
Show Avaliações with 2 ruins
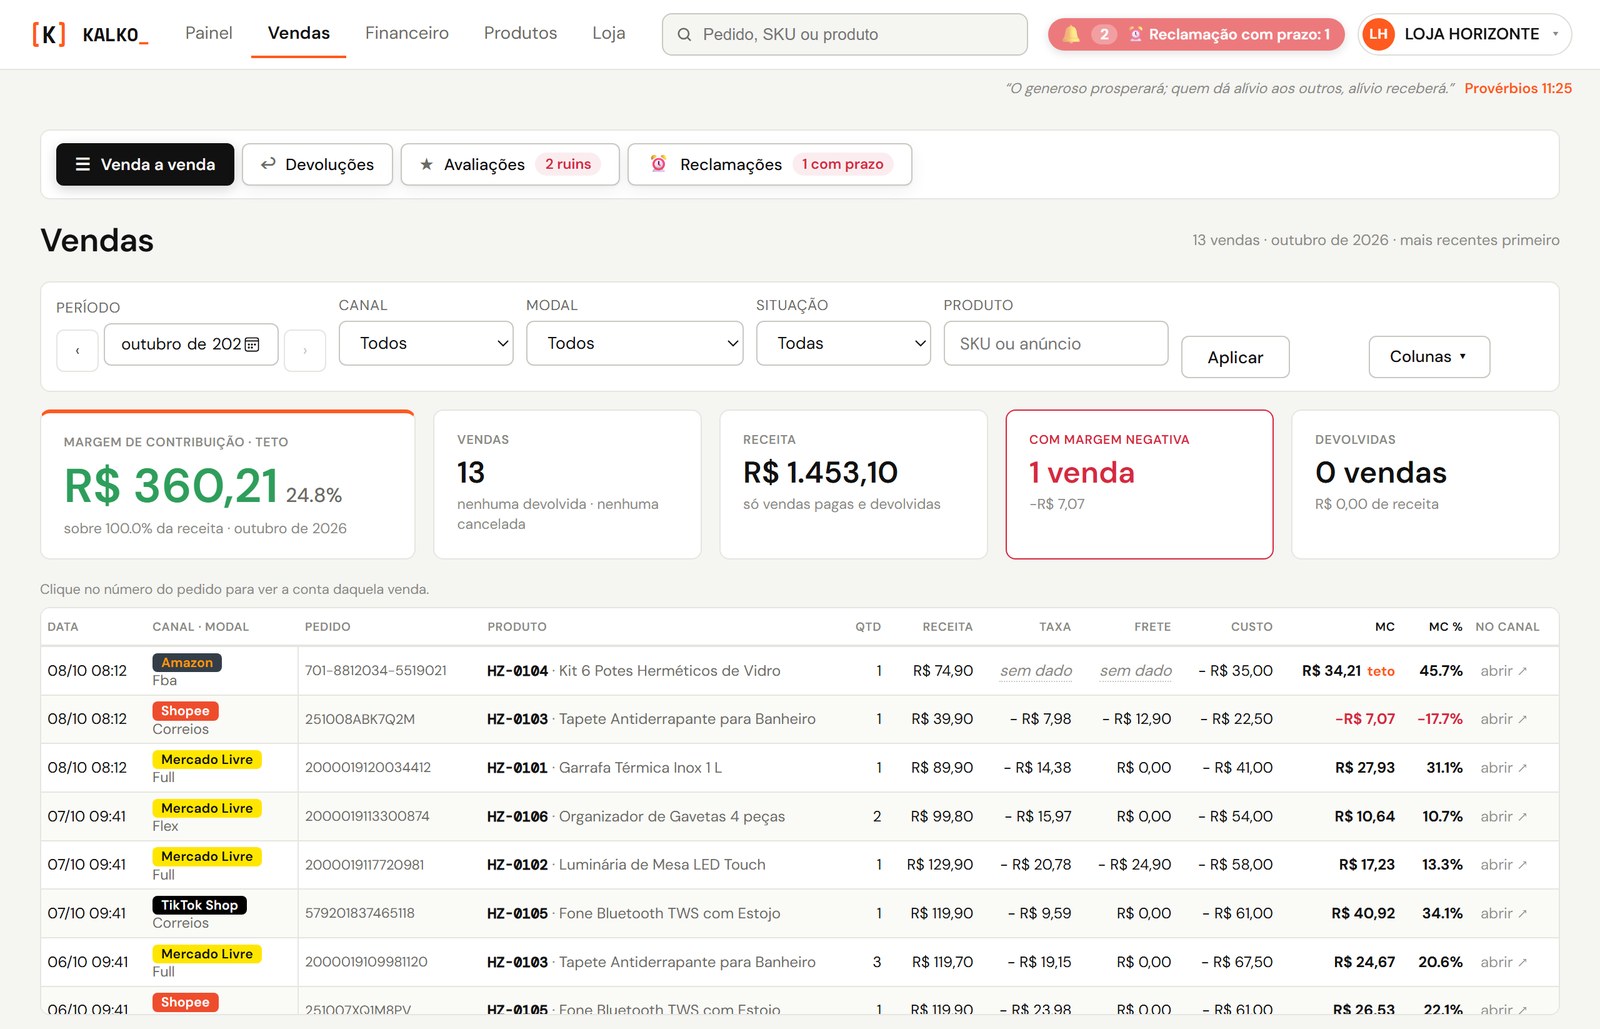pyautogui.click(x=510, y=164)
